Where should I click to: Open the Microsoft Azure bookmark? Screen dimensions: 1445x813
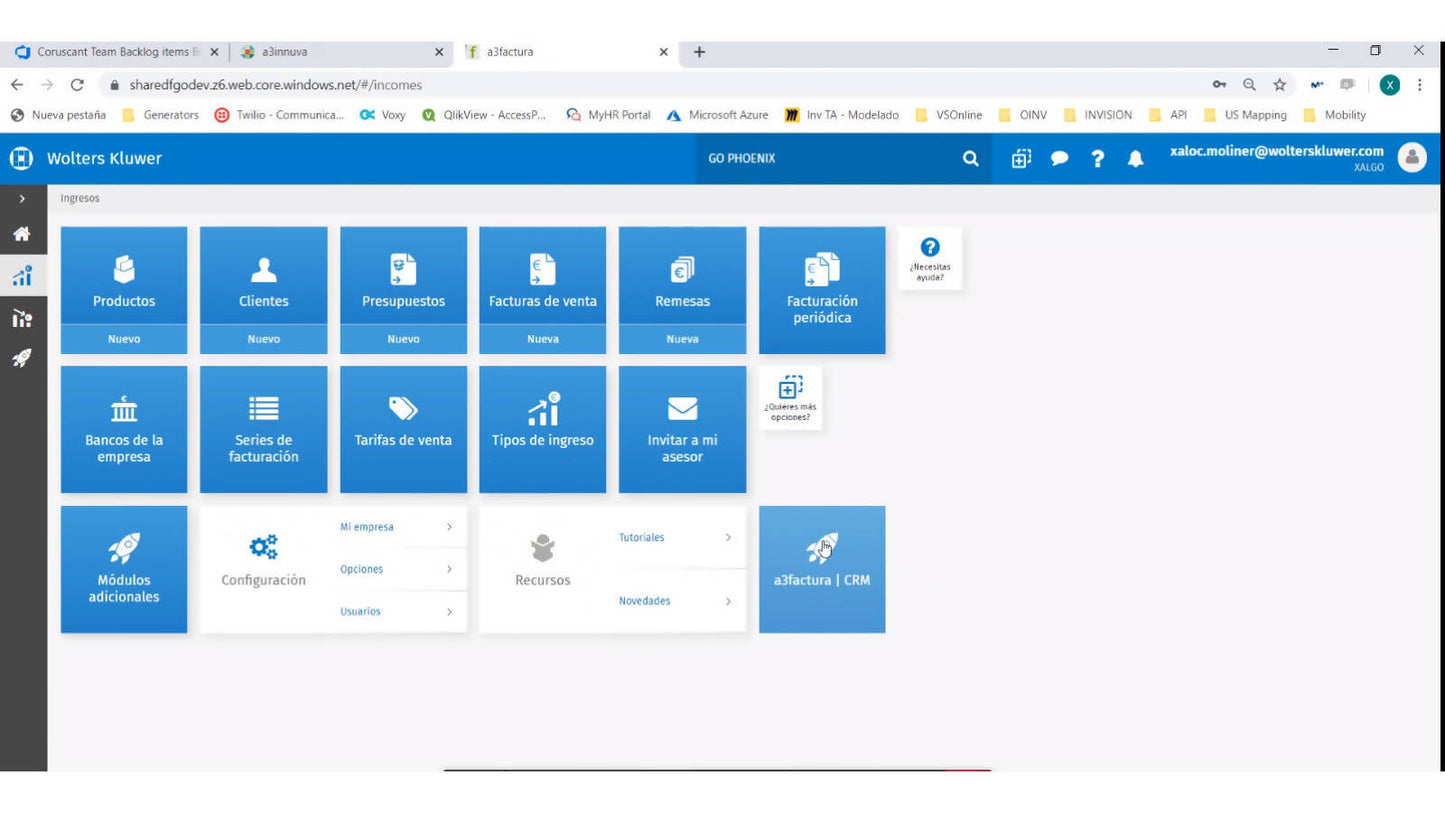[717, 115]
